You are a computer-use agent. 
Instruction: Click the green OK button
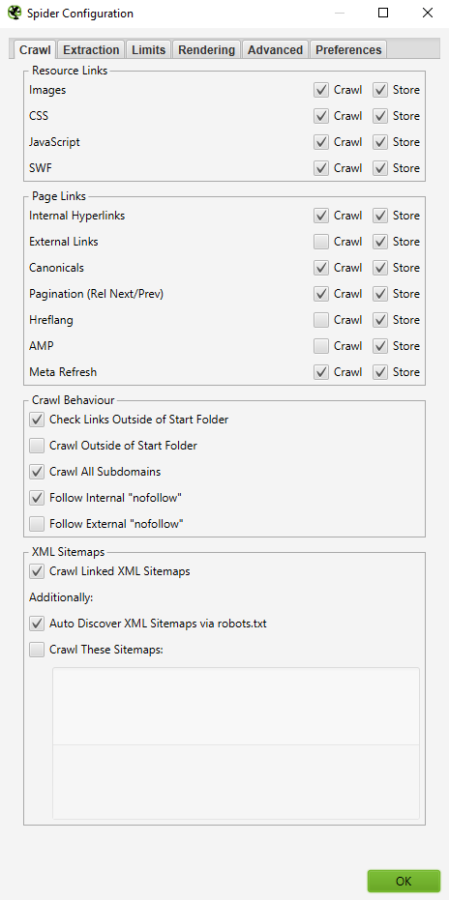tap(404, 881)
